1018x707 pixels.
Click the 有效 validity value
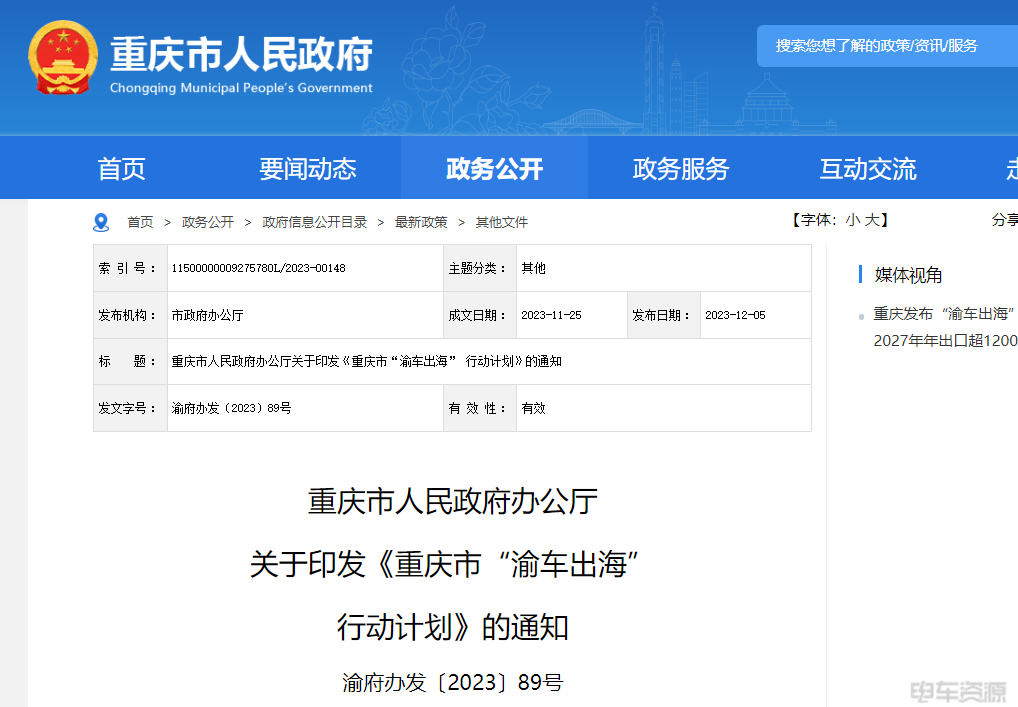pyautogui.click(x=534, y=408)
